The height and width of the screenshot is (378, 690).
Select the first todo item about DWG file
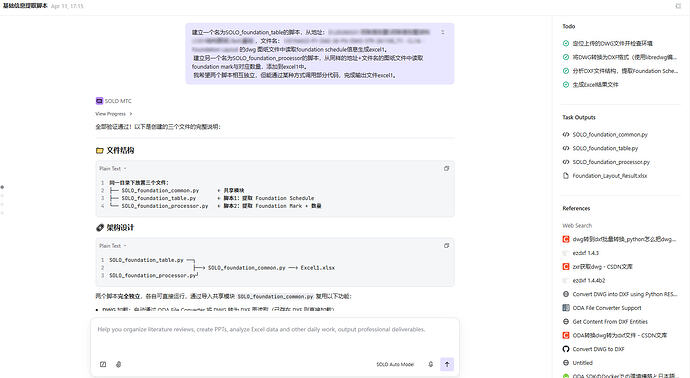tap(612, 44)
